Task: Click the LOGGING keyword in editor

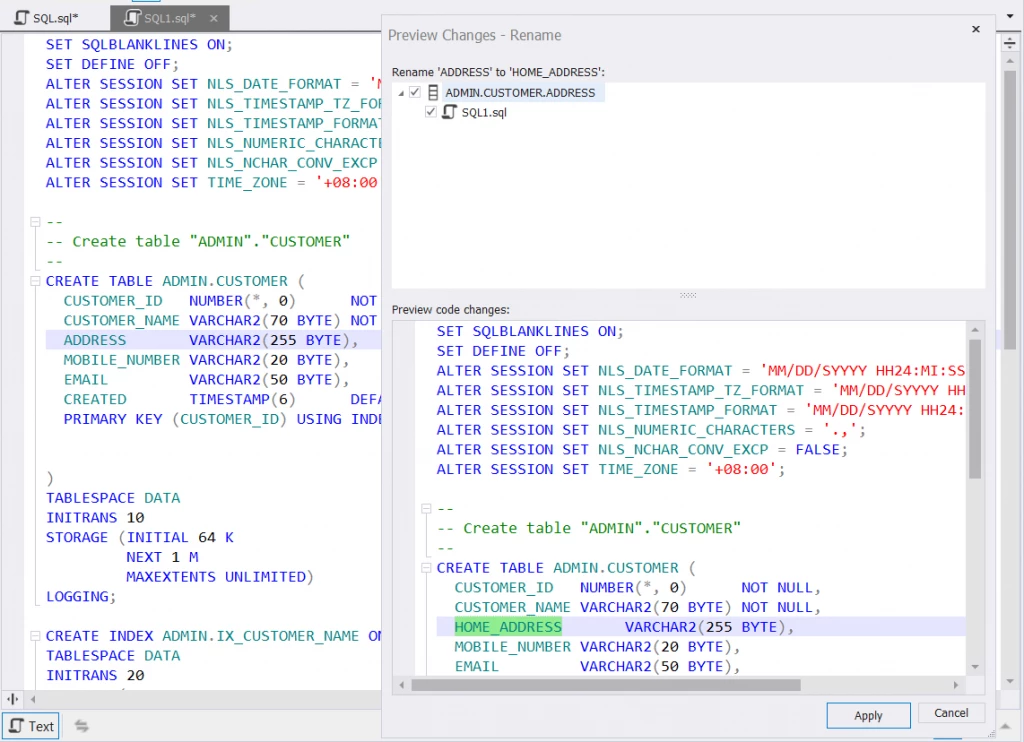Action: point(77,596)
